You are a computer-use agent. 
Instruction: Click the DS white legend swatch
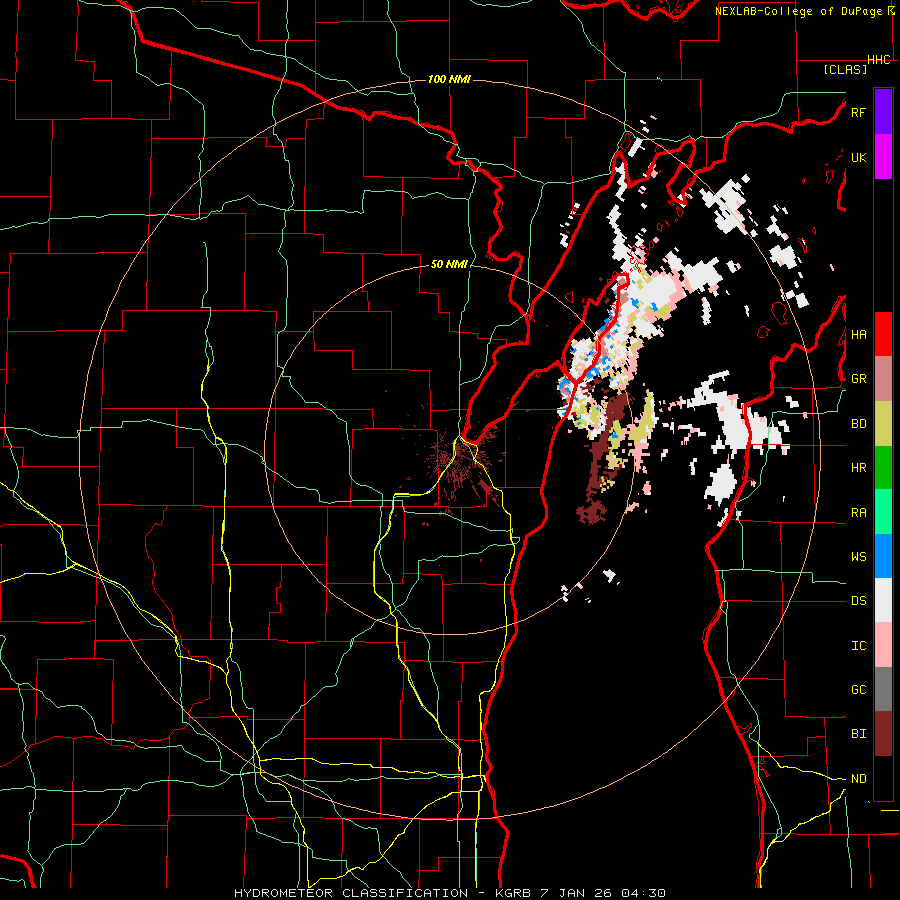point(883,600)
